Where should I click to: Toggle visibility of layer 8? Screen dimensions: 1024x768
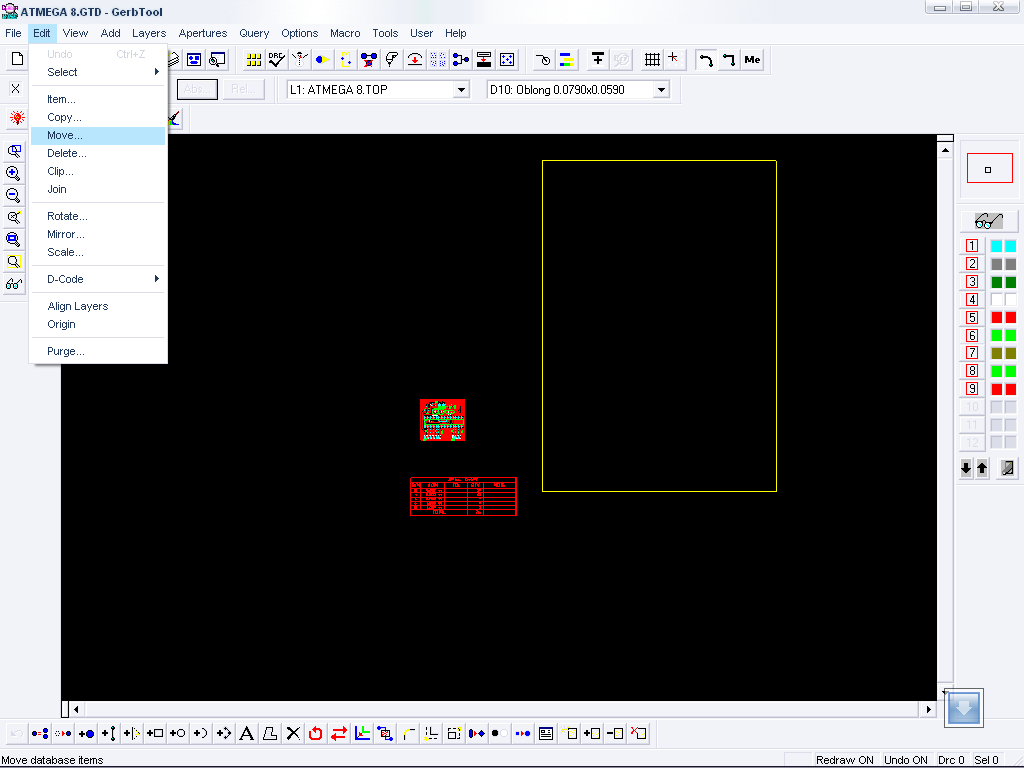click(x=972, y=371)
